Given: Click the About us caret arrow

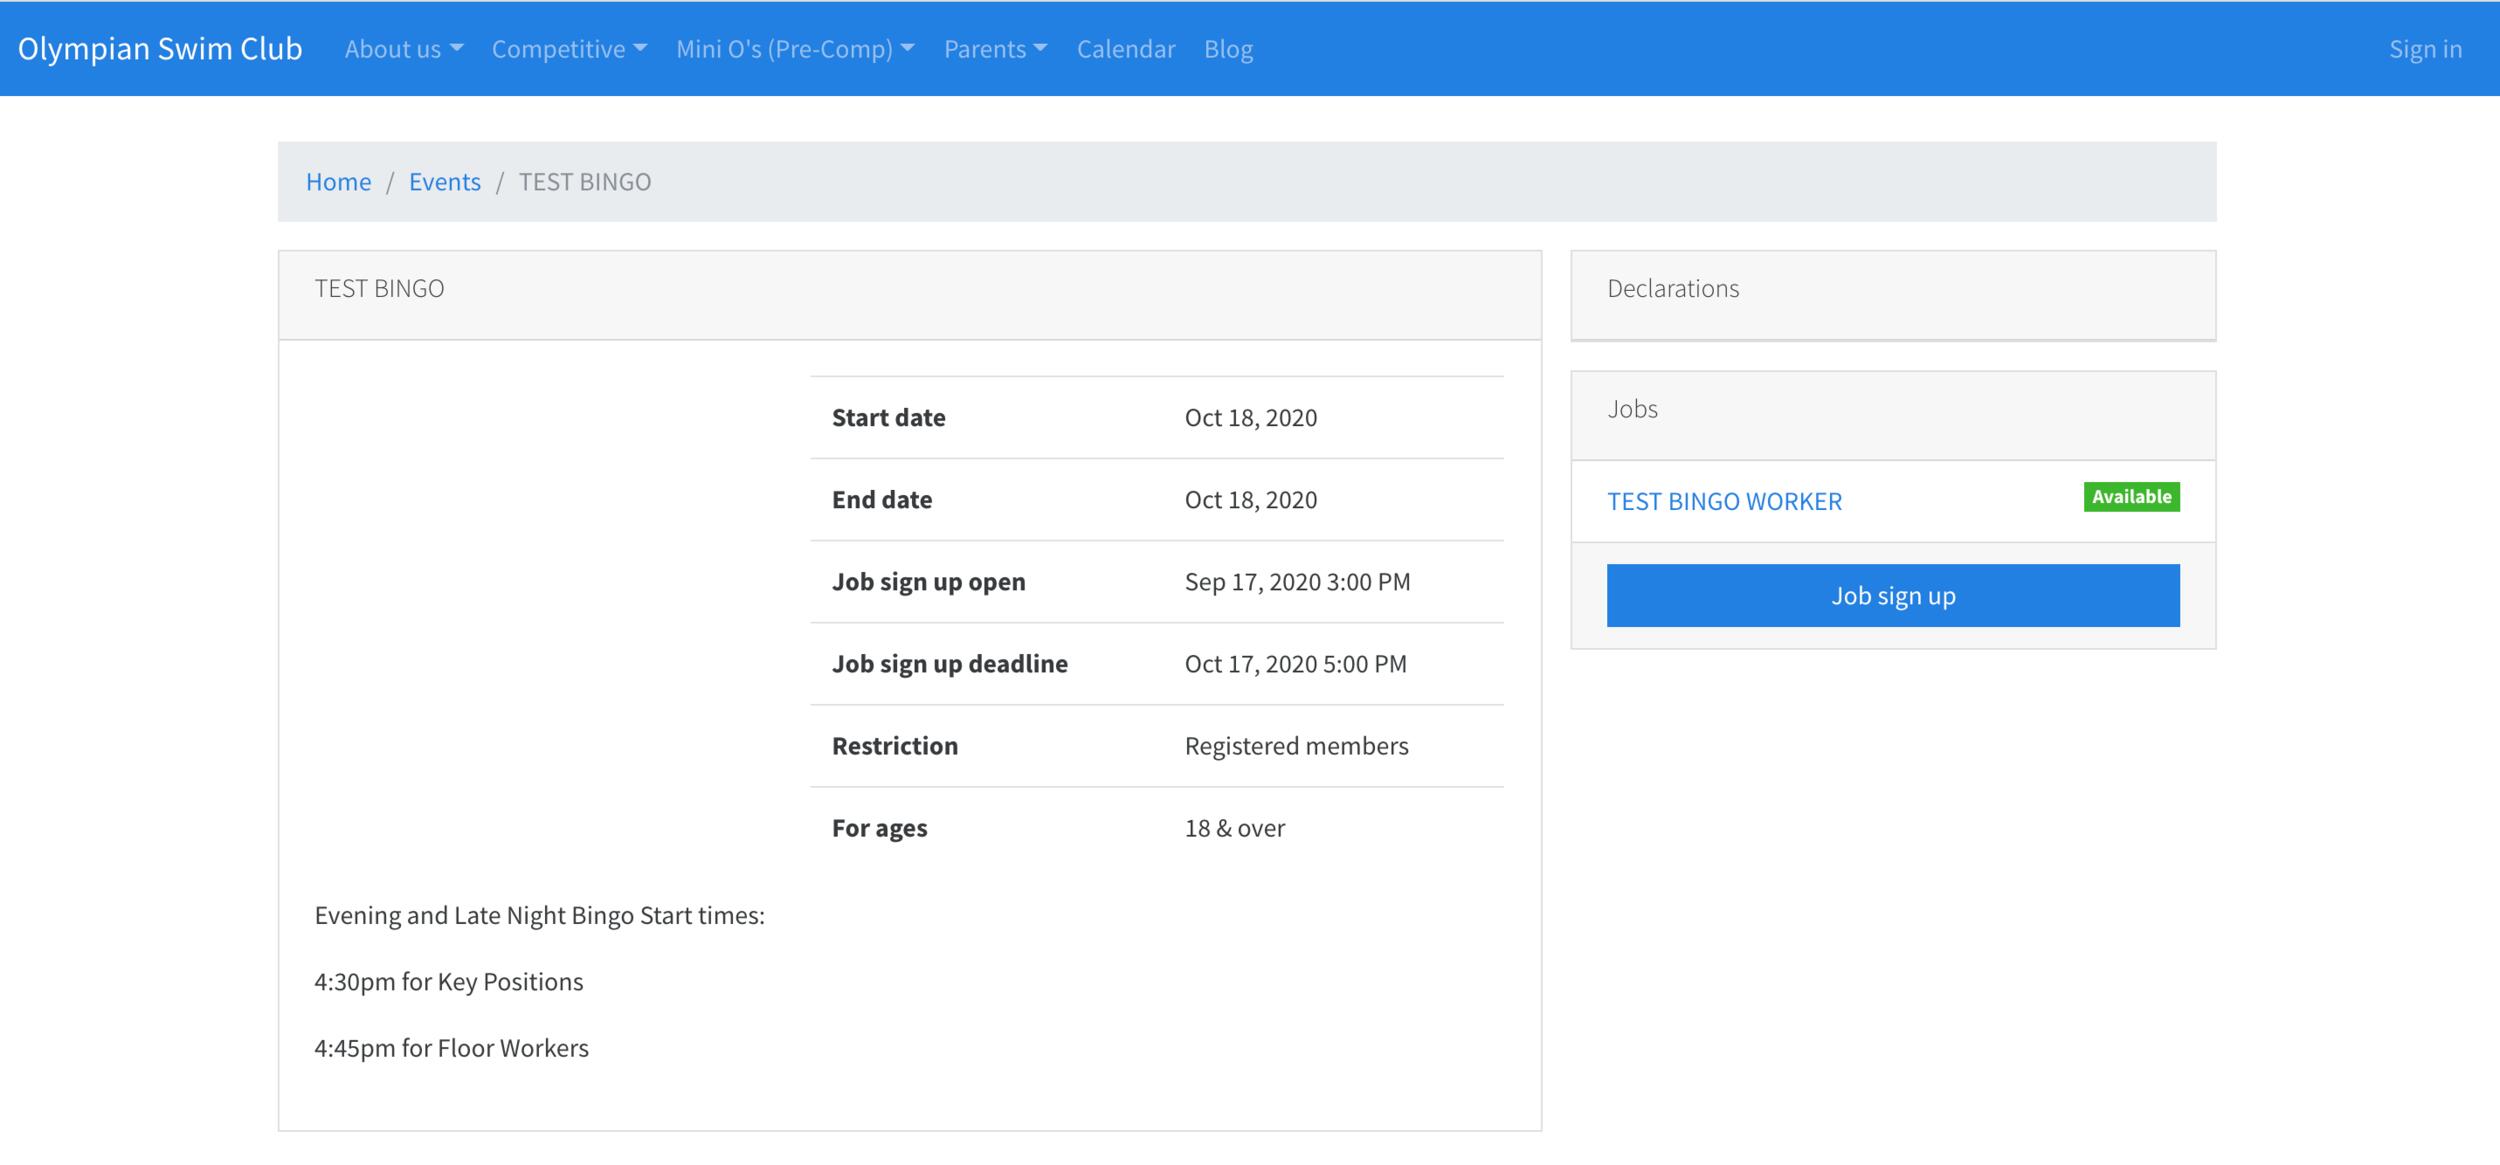Looking at the screenshot, I should point(457,48).
